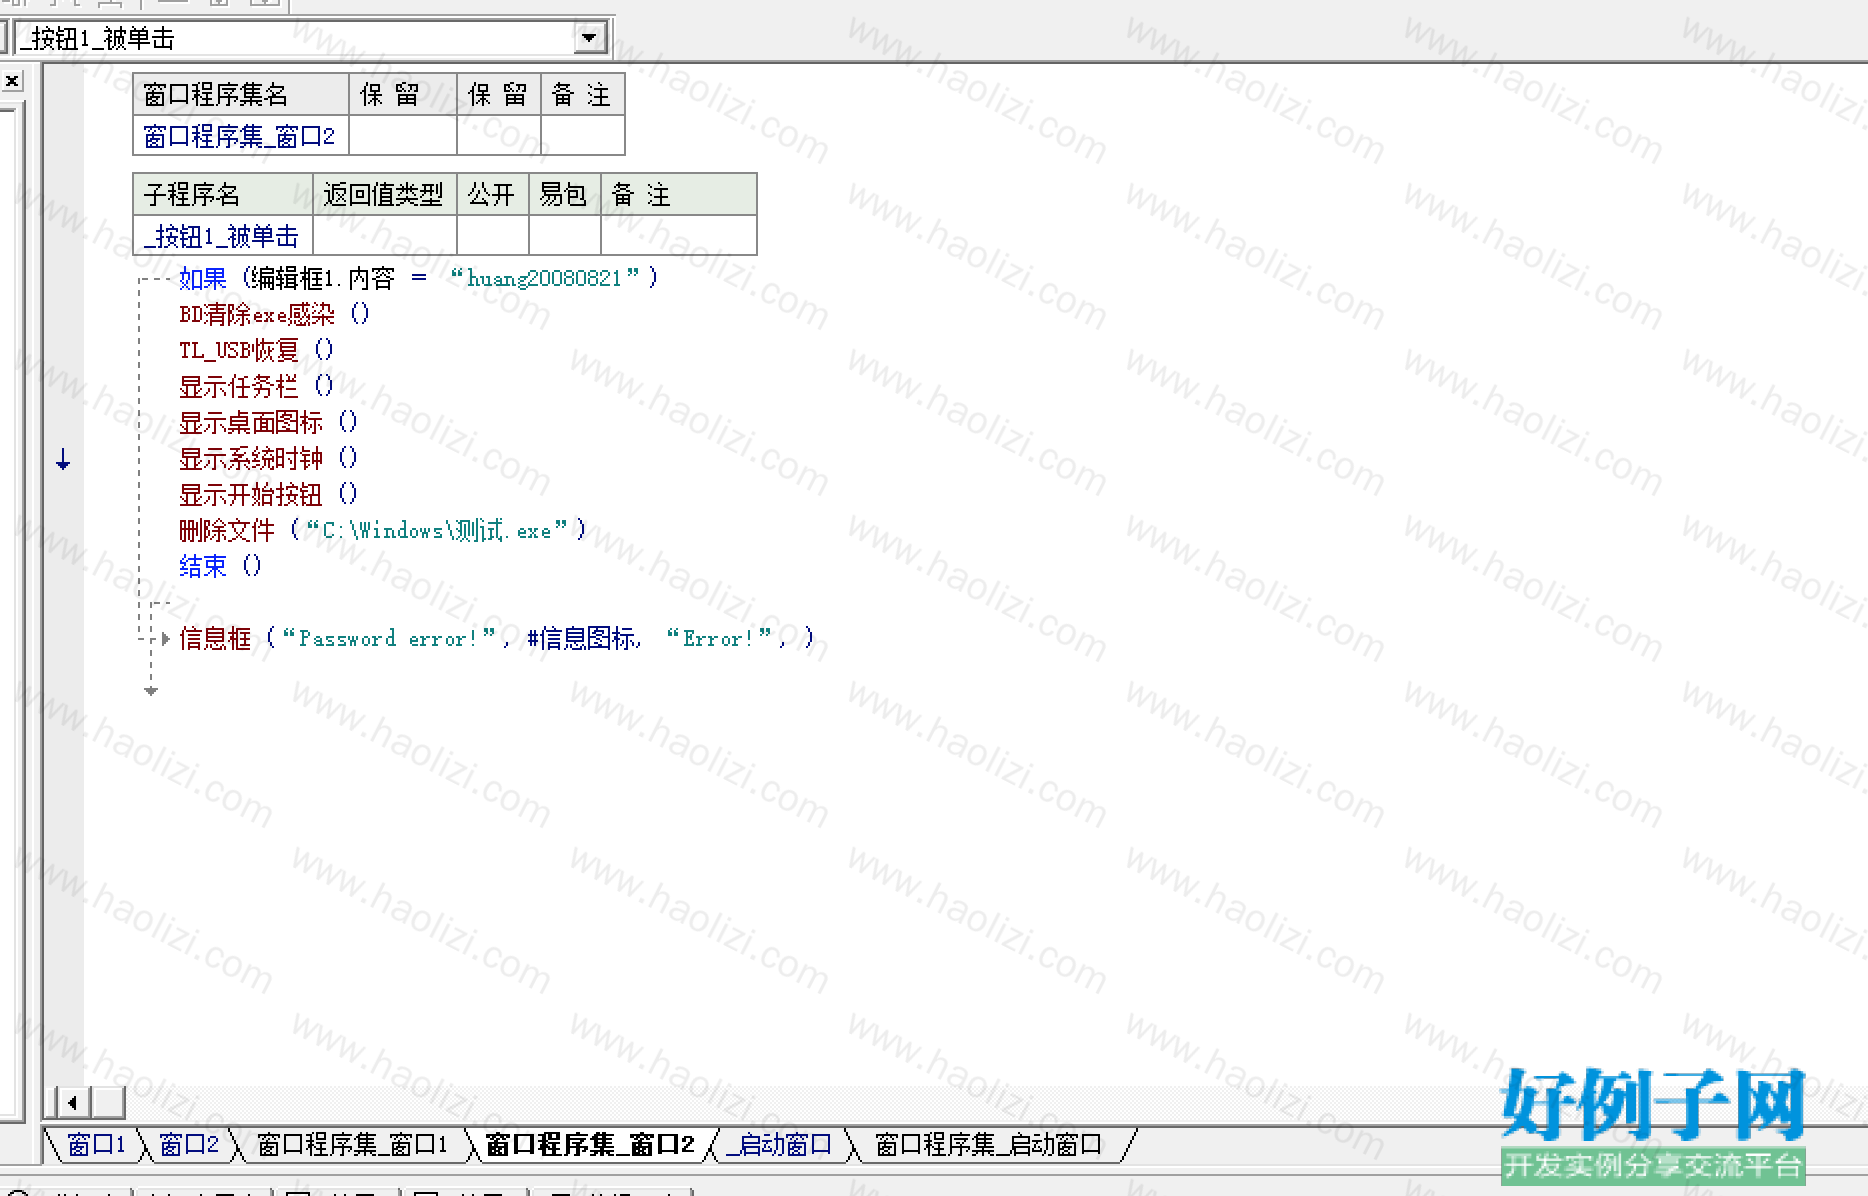
Task: Click the empty 公开 cell of _按钮1_被单击
Action: pyautogui.click(x=492, y=236)
